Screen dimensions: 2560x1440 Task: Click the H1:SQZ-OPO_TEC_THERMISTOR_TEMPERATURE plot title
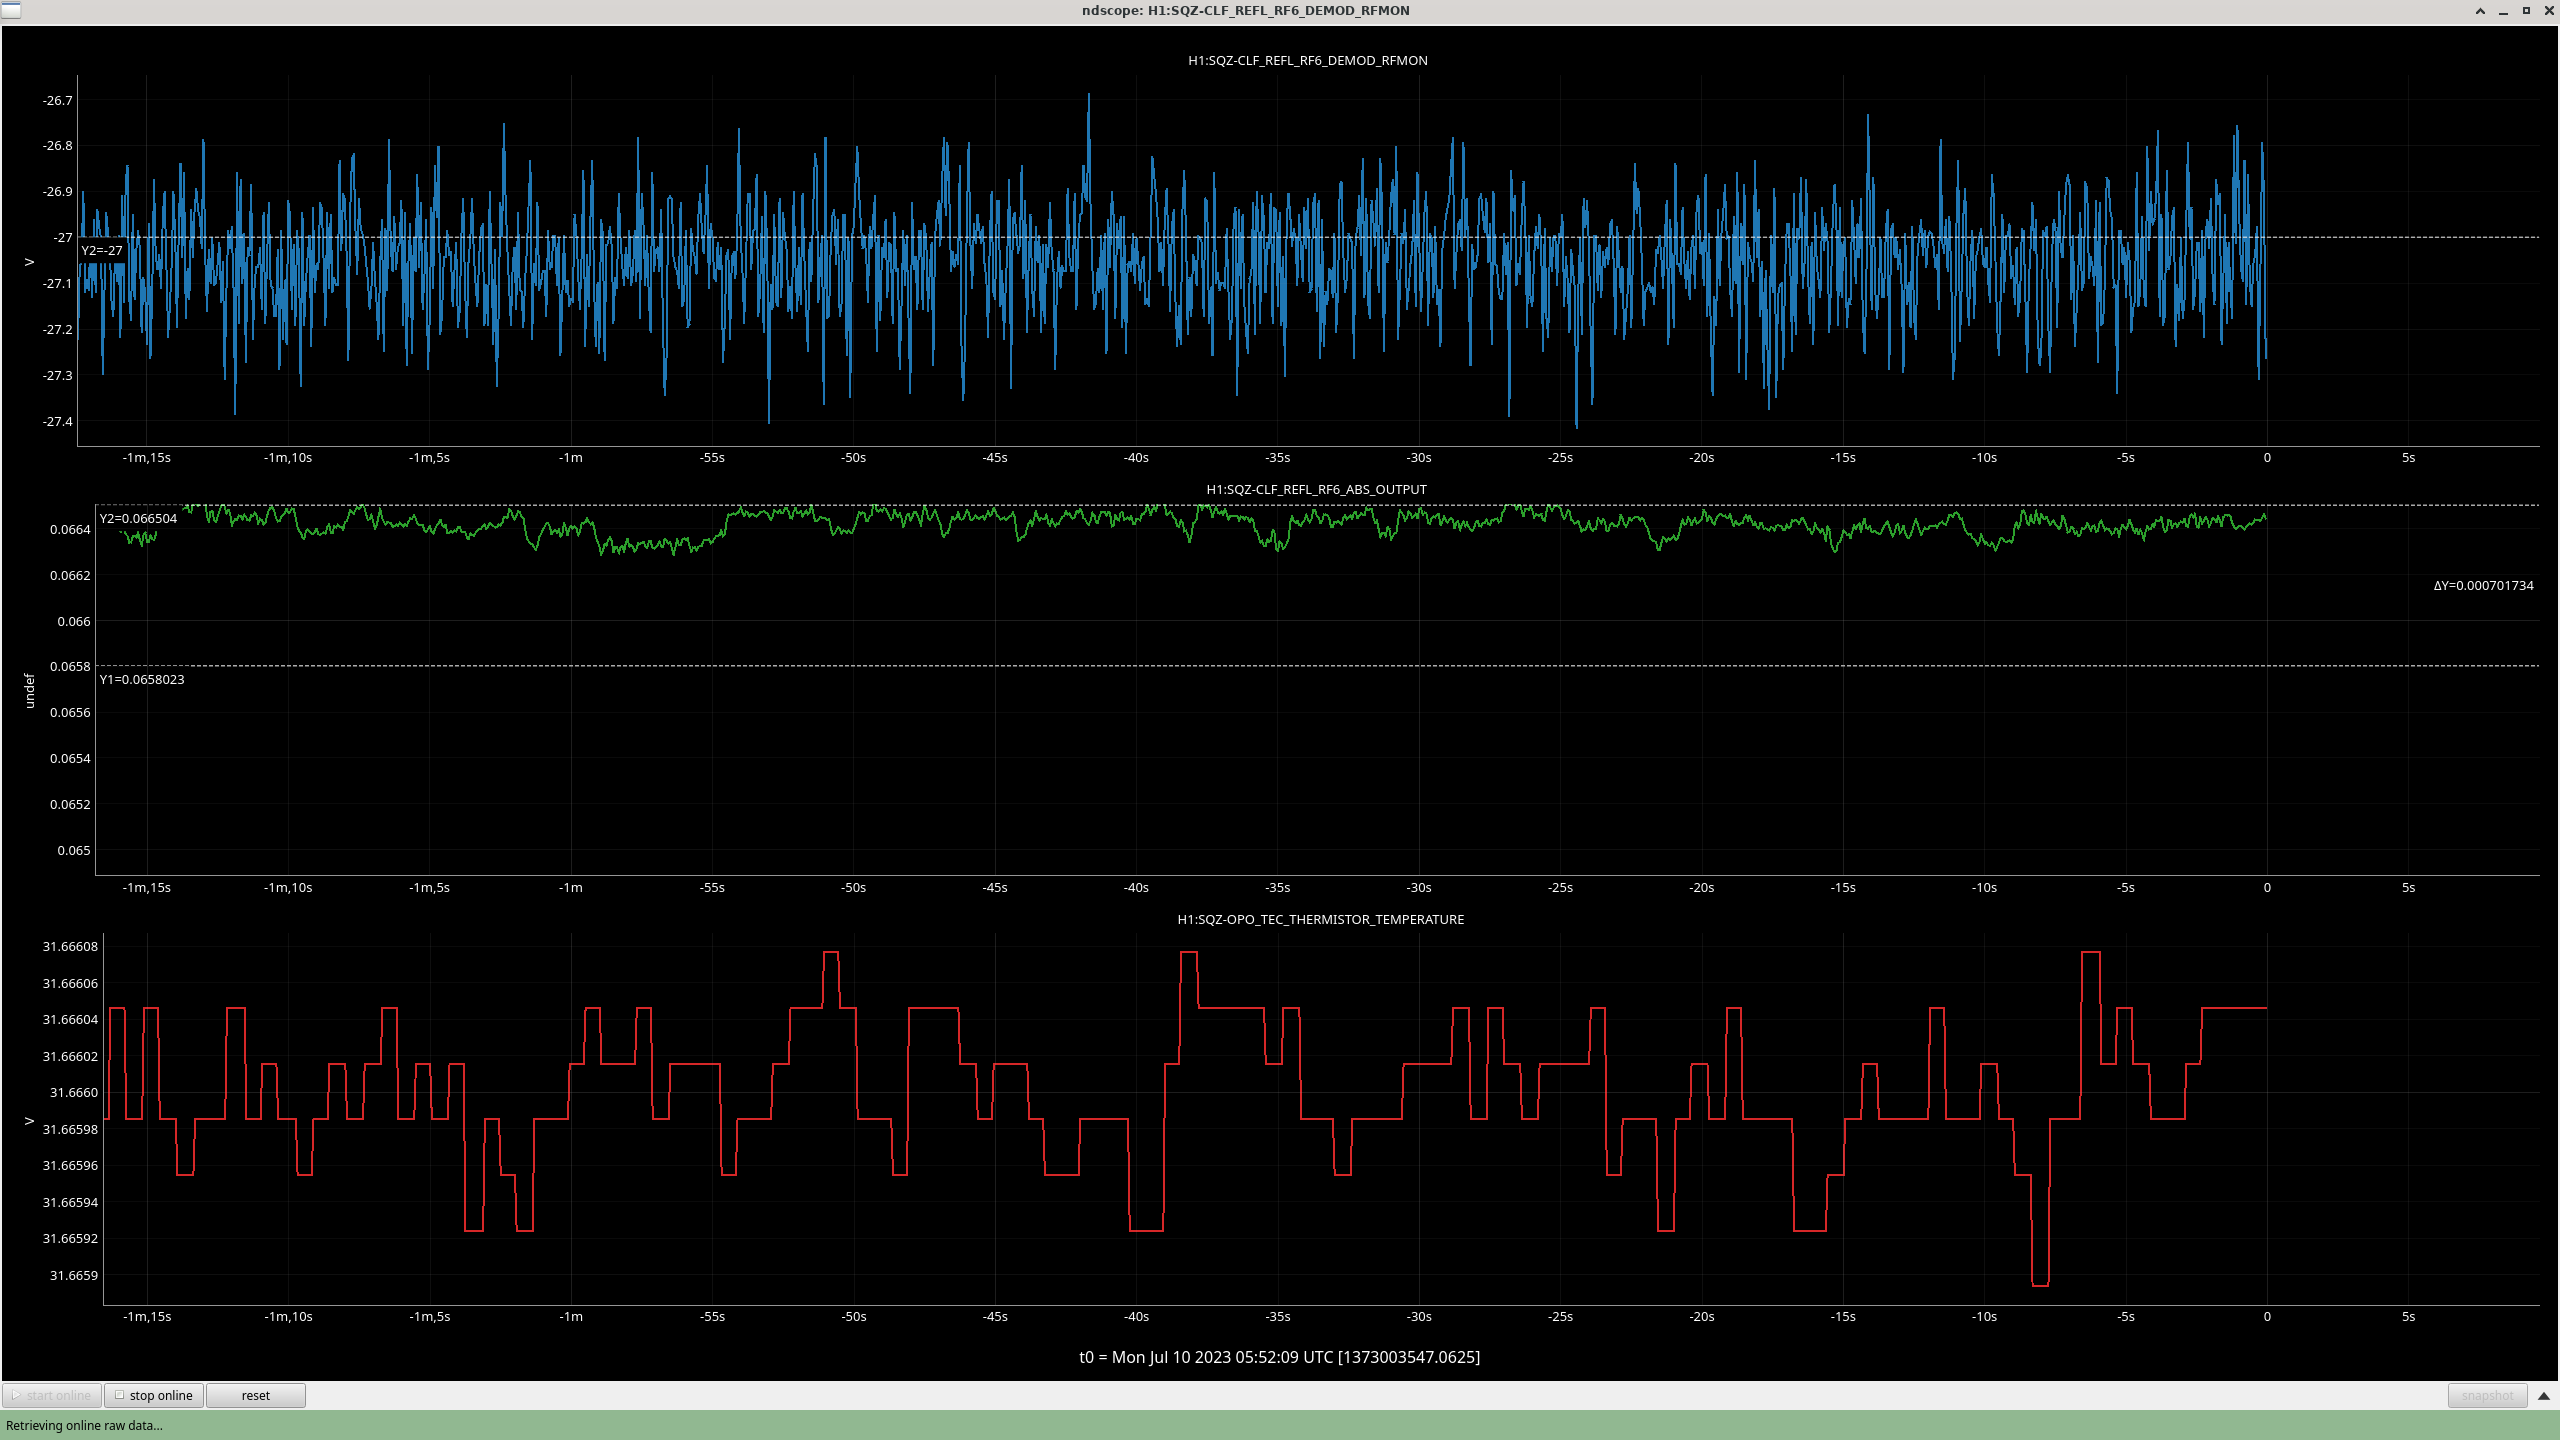[1320, 919]
